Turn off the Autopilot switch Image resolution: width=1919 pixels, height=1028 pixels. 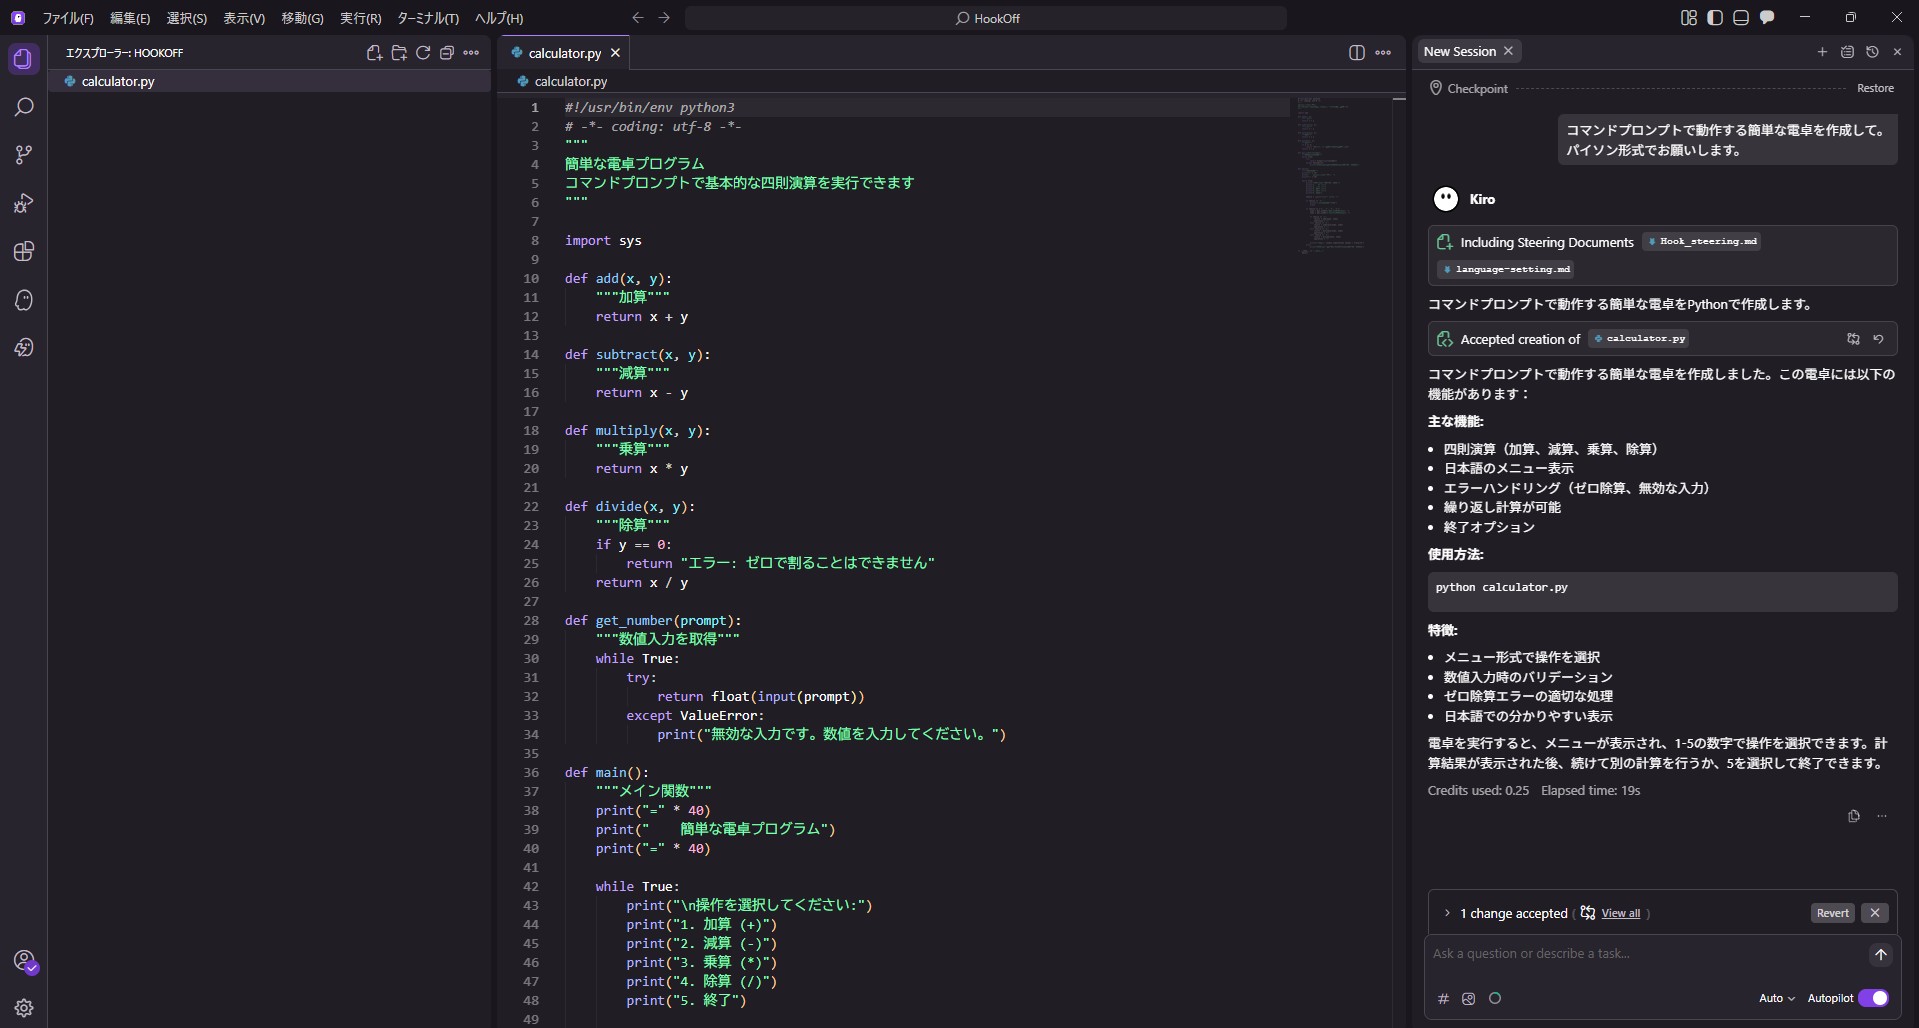point(1872,998)
